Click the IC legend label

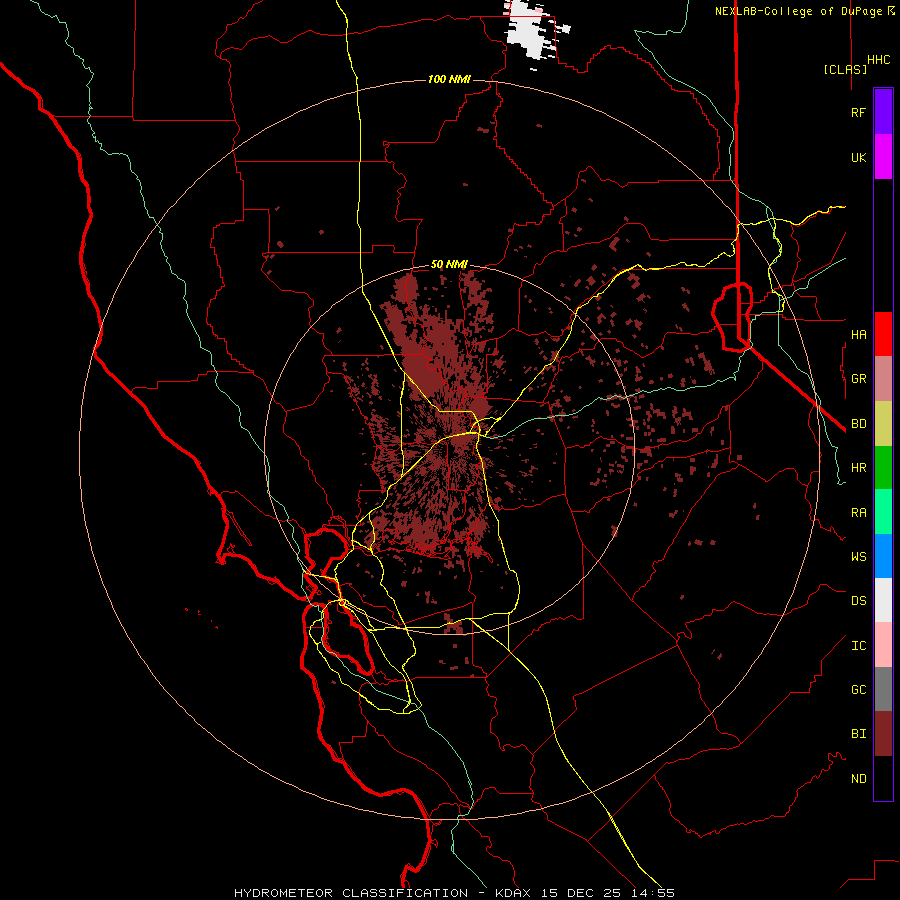coord(858,646)
